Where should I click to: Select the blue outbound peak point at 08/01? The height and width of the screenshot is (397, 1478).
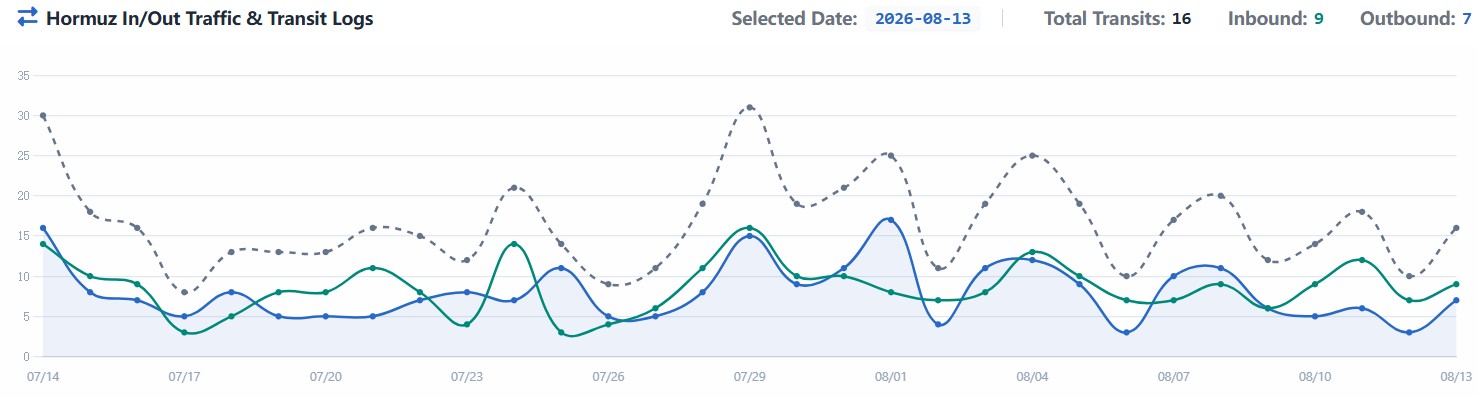click(x=891, y=219)
